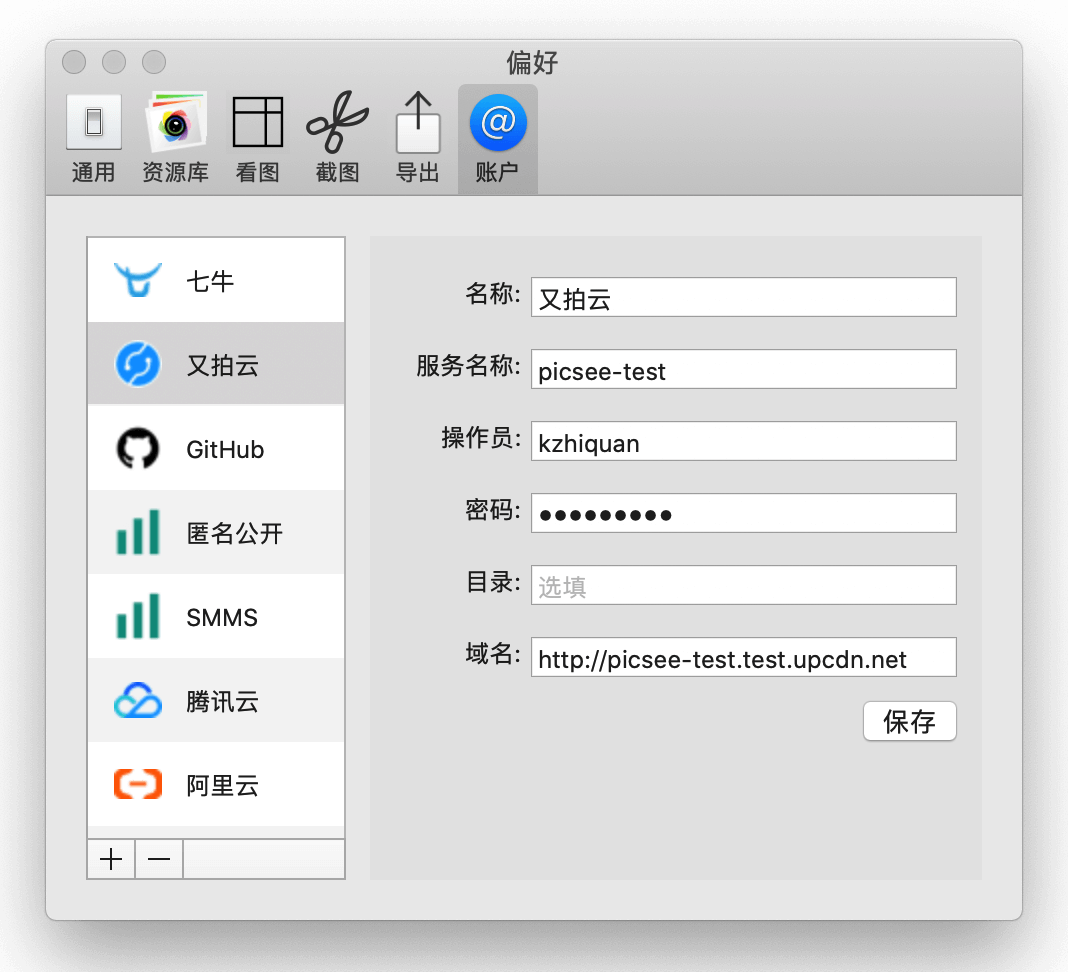Click the SMMS green bar chart icon
Viewport: 1068px width, 972px height.
[138, 616]
